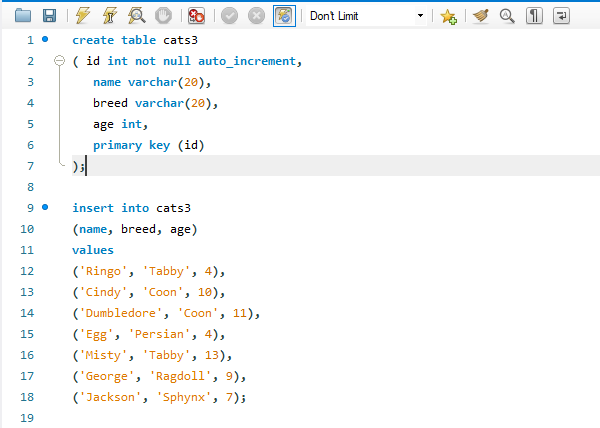This screenshot has height=428, width=600.
Task: Save snippet with star-plus icon
Action: (x=448, y=16)
